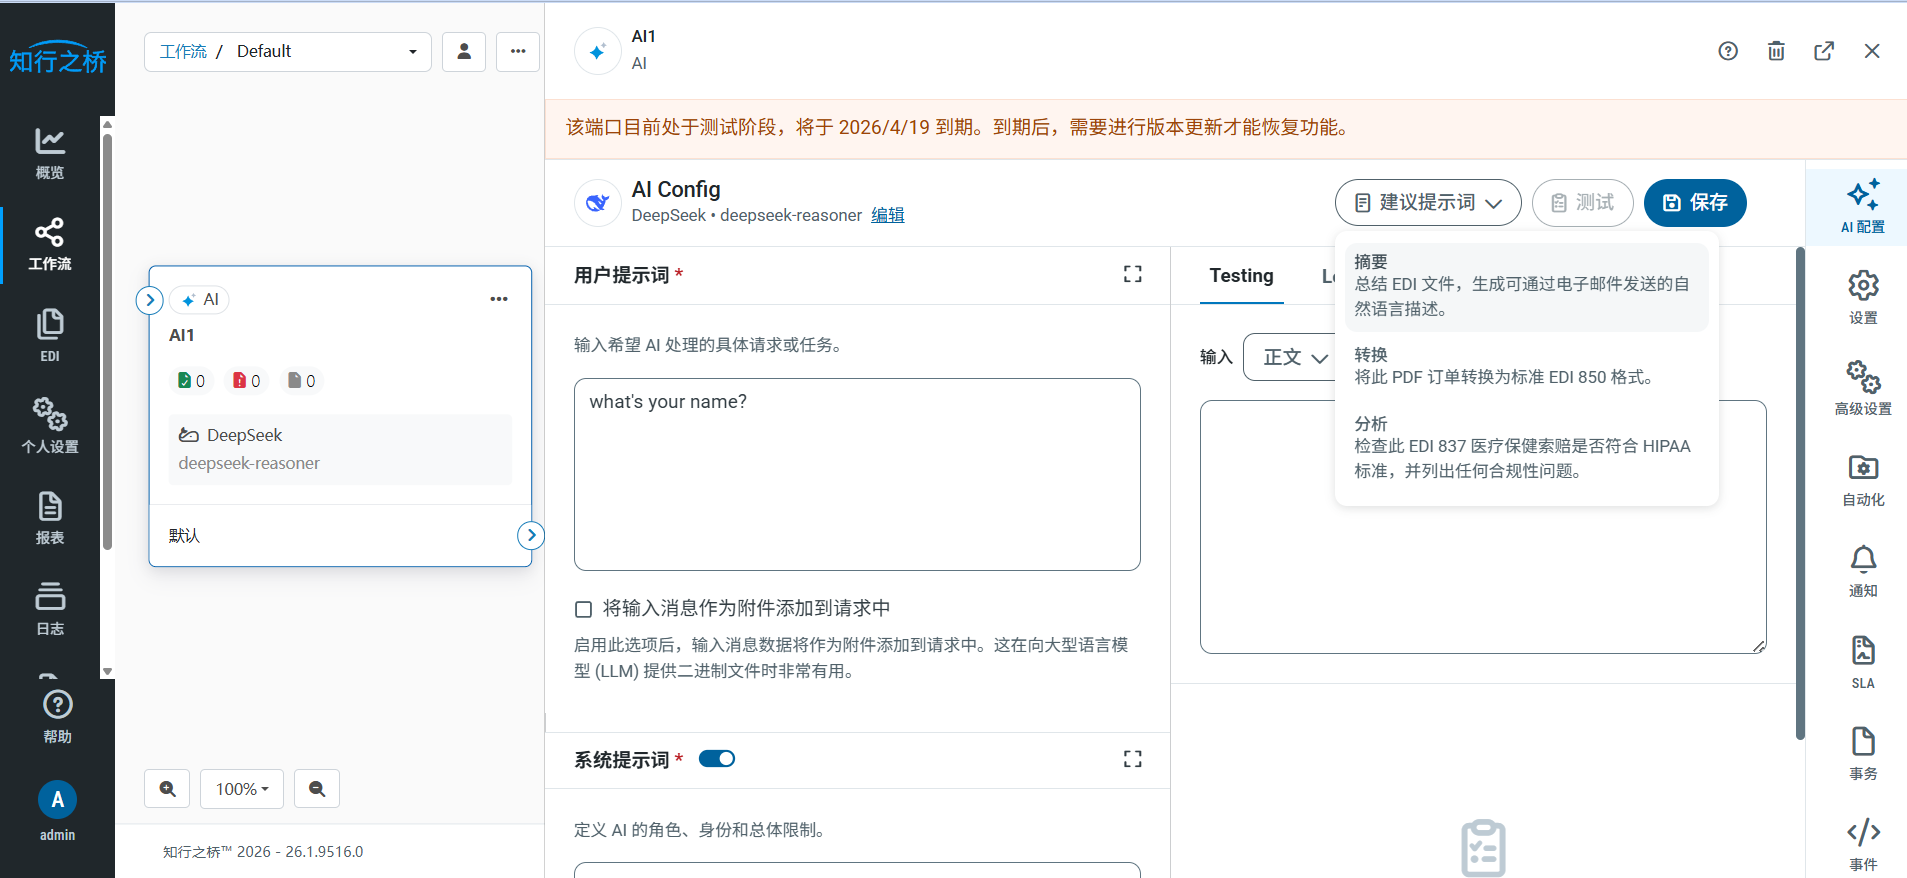Open the 100% zoom level dropdown
This screenshot has height=878, width=1907.
tap(242, 789)
